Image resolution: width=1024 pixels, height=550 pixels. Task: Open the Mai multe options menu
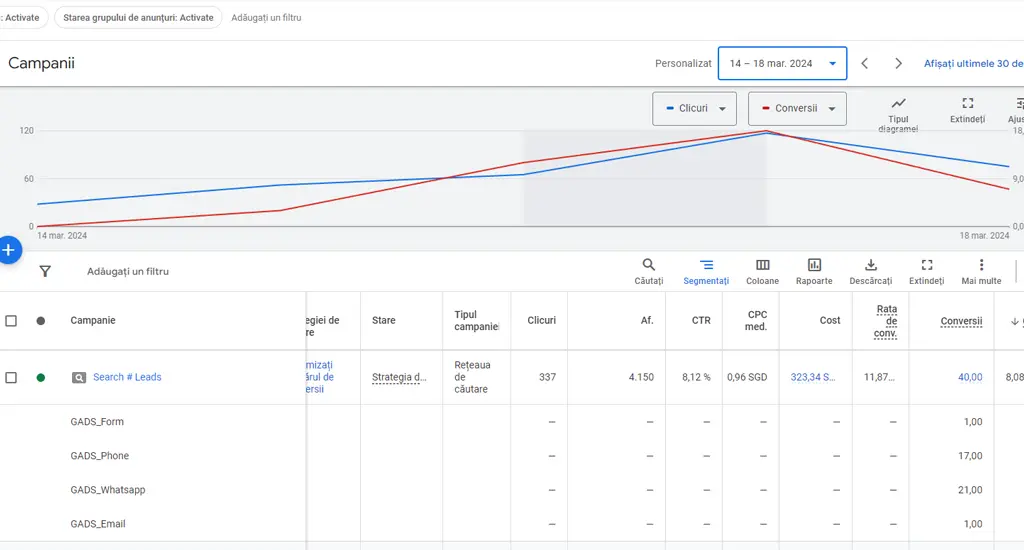(981, 265)
